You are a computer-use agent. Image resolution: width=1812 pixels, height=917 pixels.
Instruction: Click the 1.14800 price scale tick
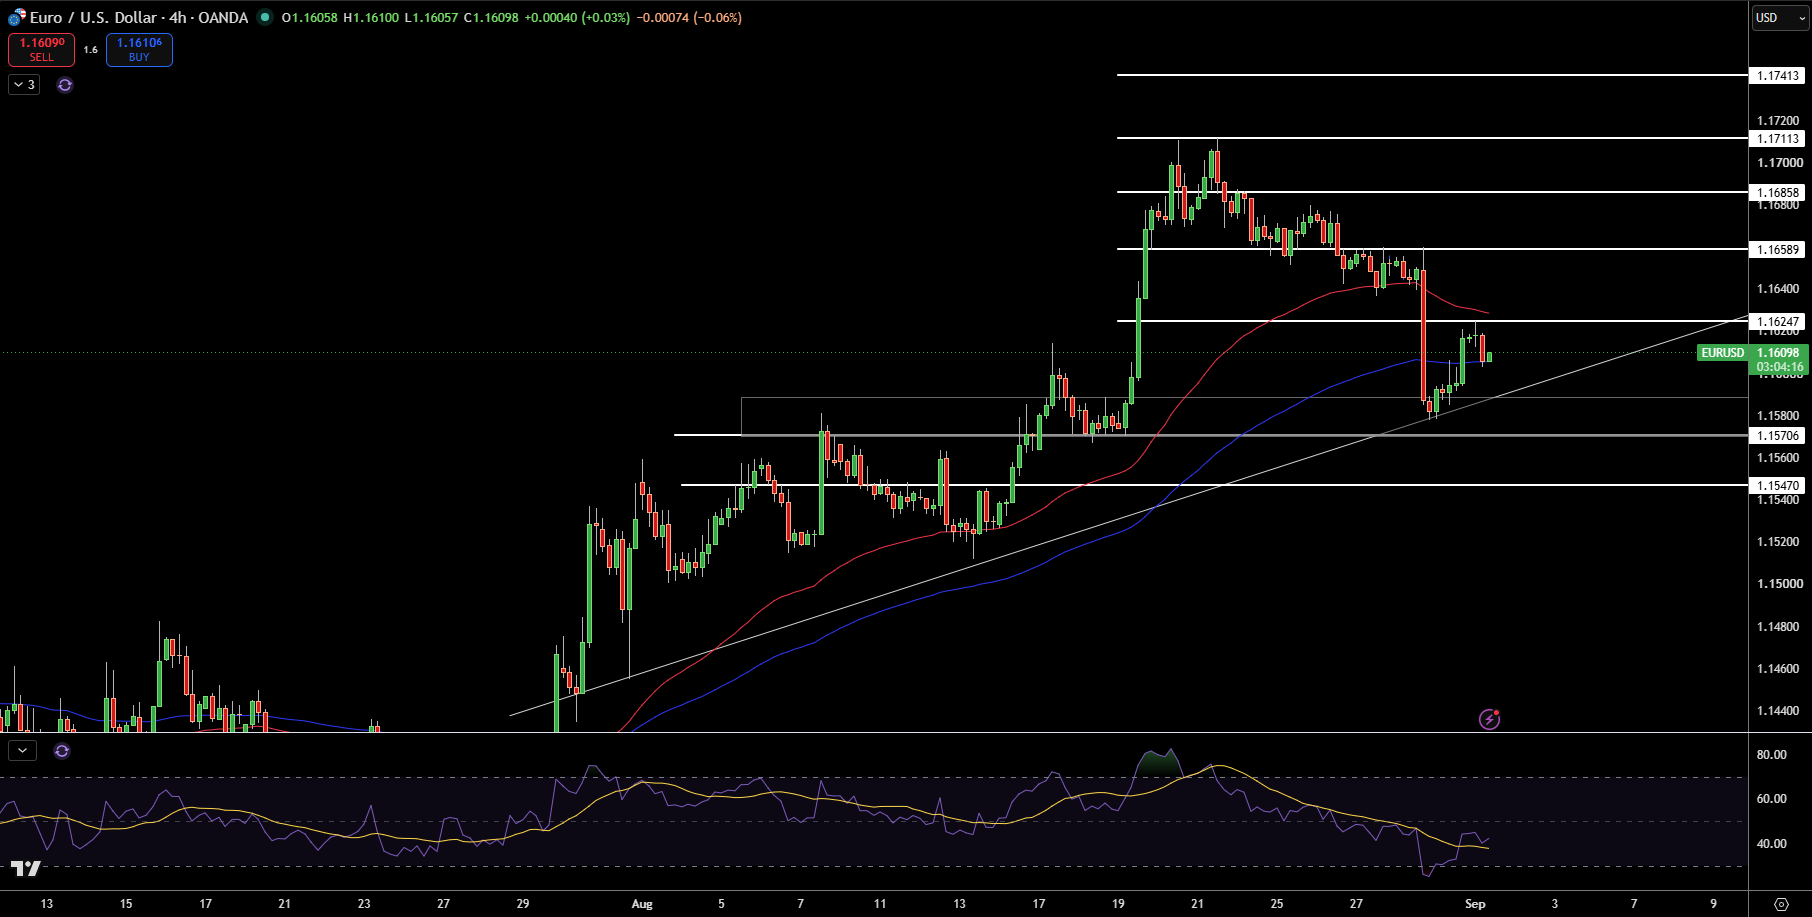[1780, 627]
